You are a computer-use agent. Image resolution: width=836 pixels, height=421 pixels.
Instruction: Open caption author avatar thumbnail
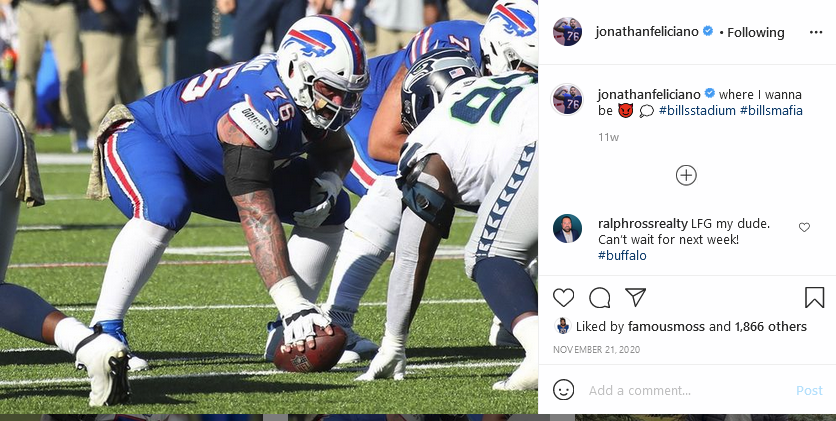point(567,99)
